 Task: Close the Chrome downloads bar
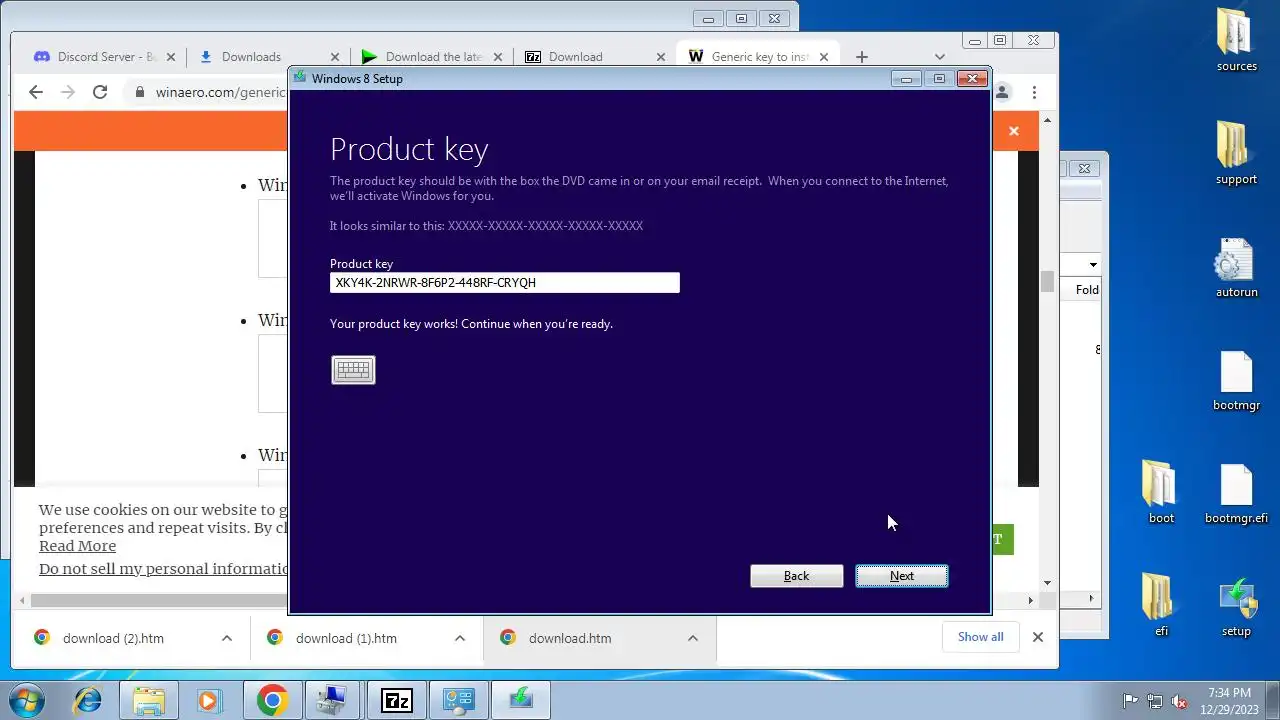(1038, 637)
